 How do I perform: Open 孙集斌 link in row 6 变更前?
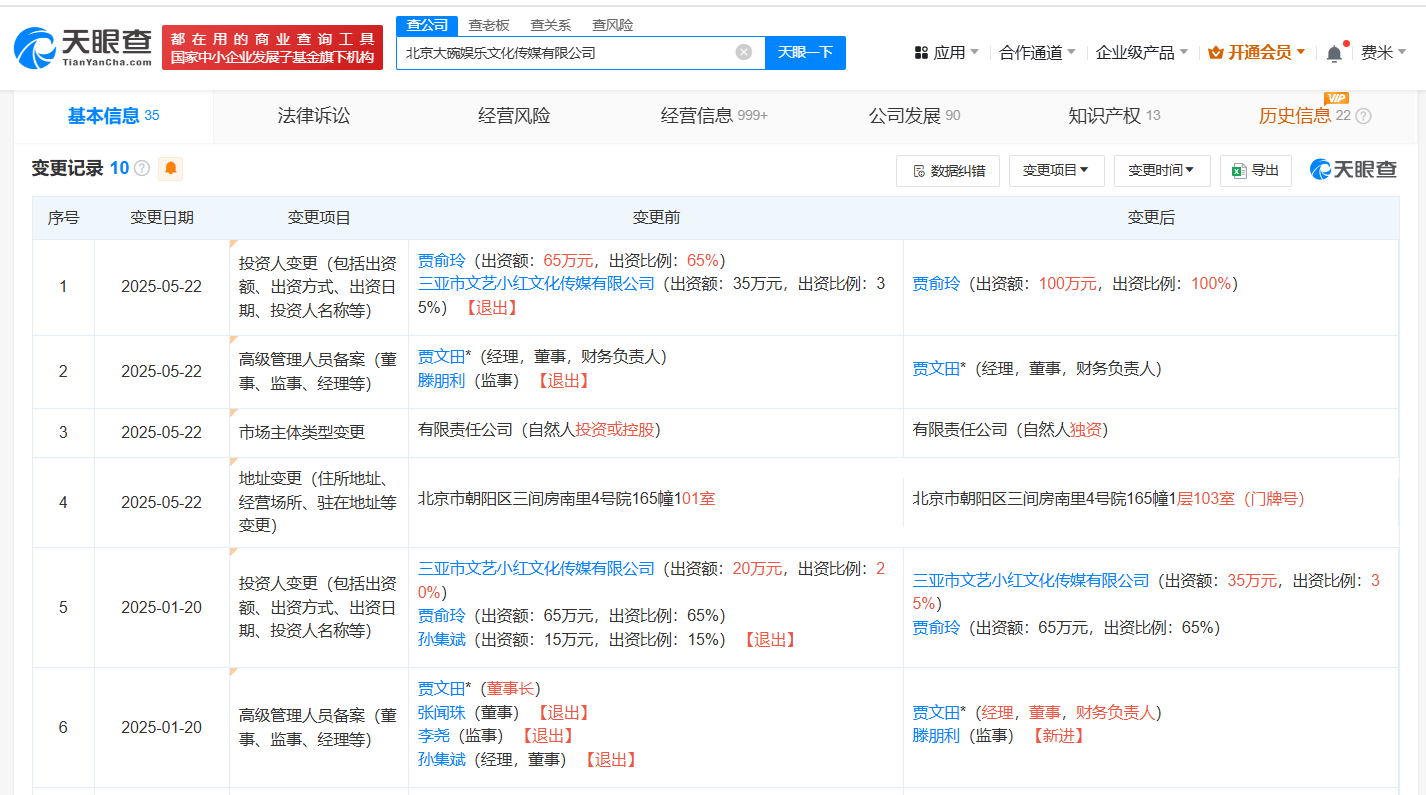click(442, 760)
